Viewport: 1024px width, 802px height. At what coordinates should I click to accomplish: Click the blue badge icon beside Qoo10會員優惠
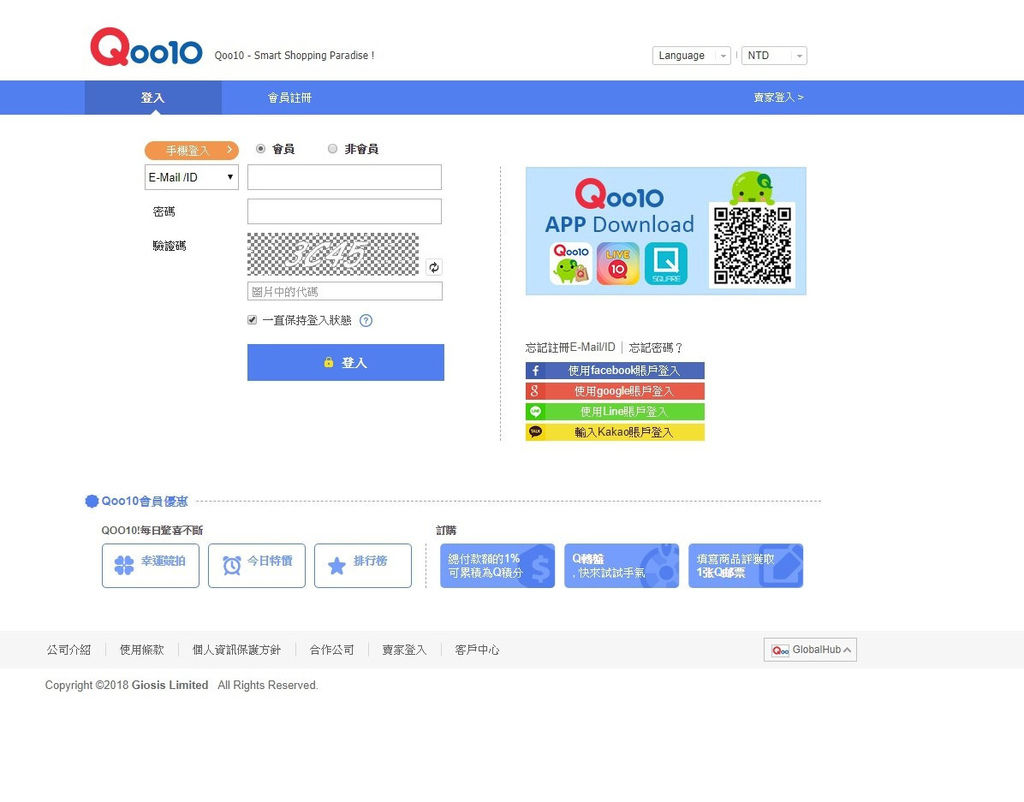(92, 502)
